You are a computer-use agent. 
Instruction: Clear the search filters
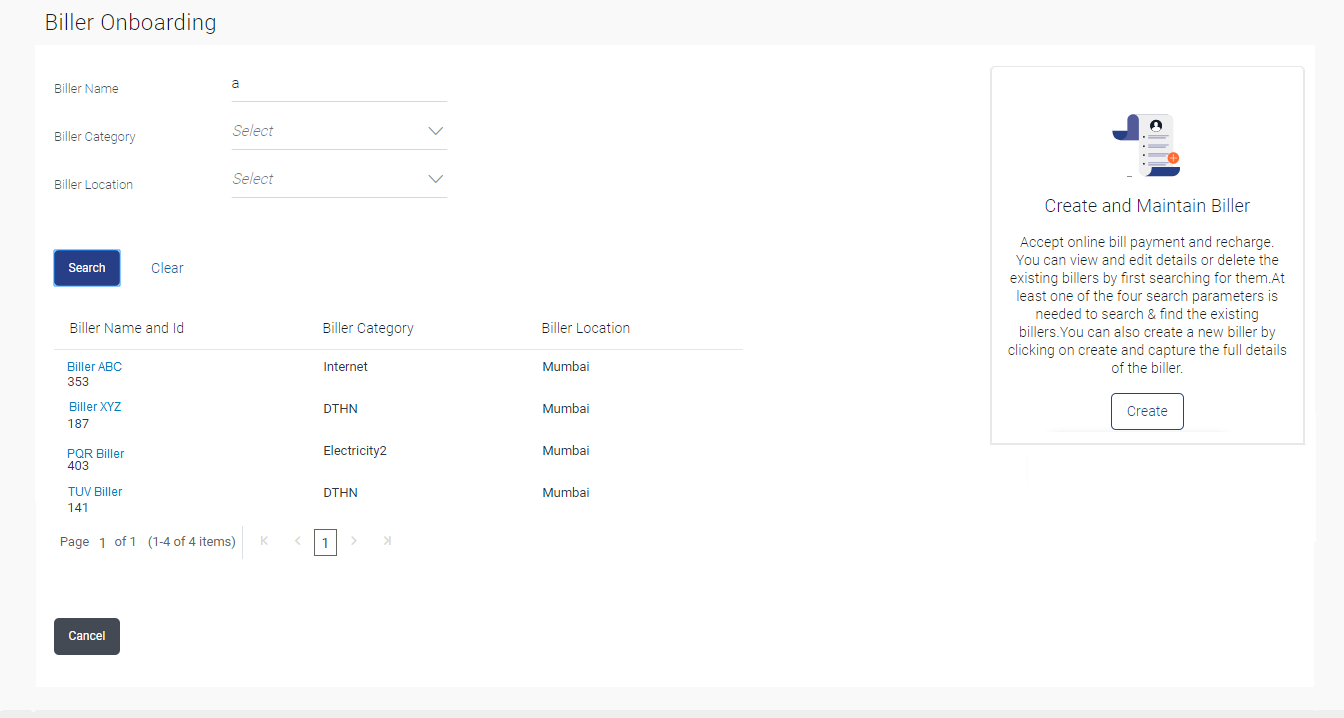(x=167, y=268)
